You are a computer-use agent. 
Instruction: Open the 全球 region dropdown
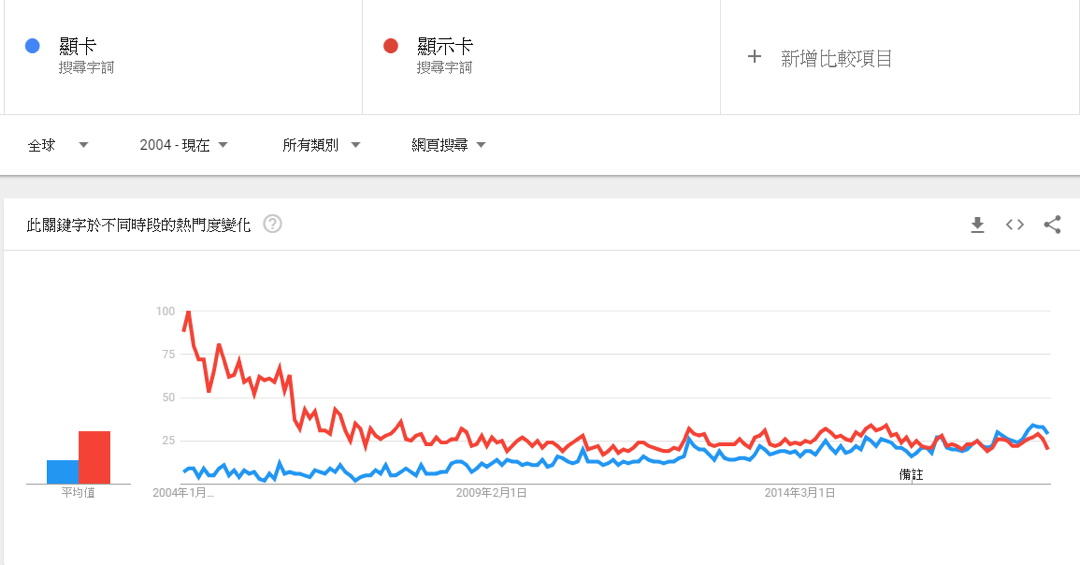(x=58, y=145)
